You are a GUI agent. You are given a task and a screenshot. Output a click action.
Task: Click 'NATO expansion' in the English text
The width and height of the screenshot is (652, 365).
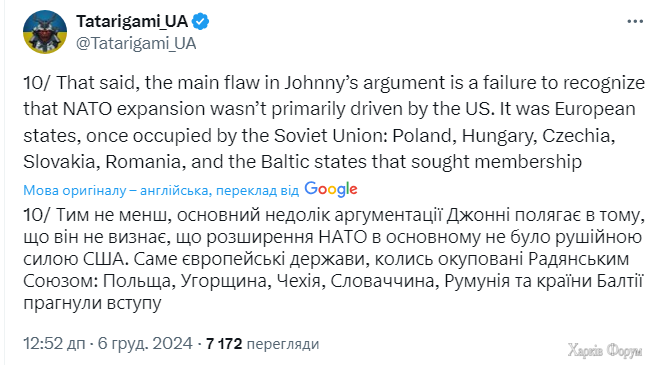[134, 109]
